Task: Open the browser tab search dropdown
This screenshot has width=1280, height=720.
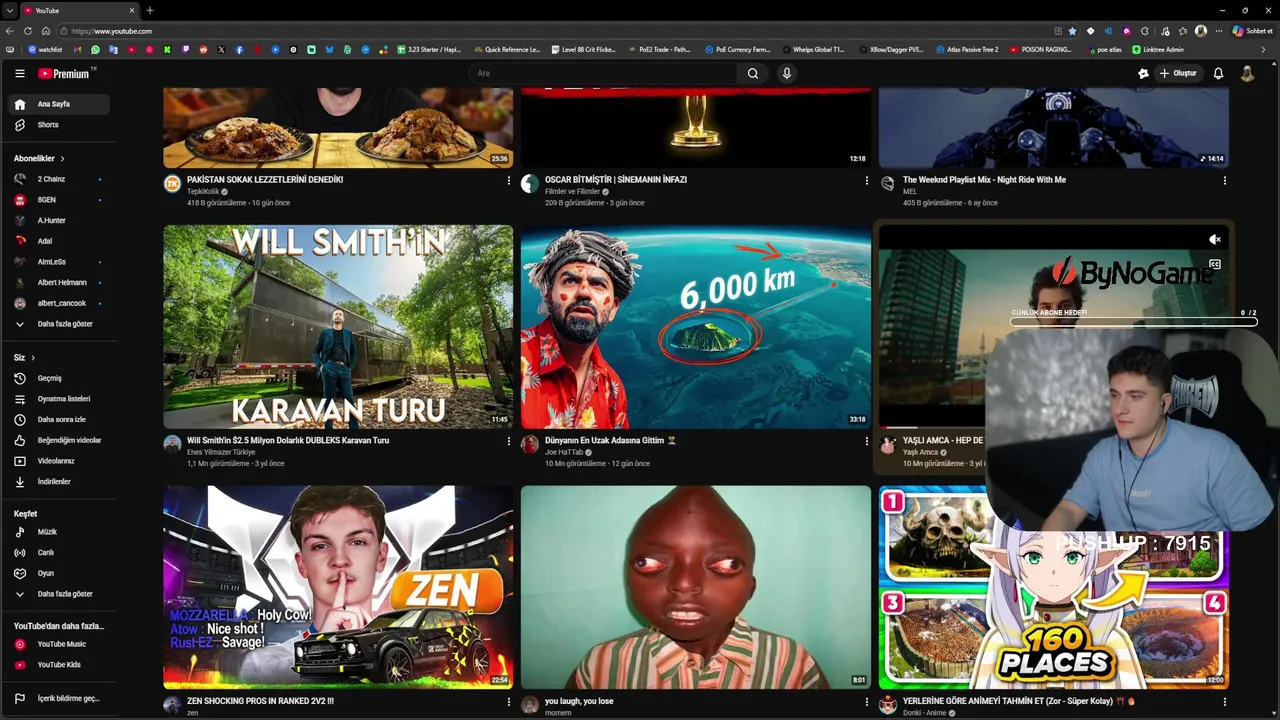Action: point(9,10)
